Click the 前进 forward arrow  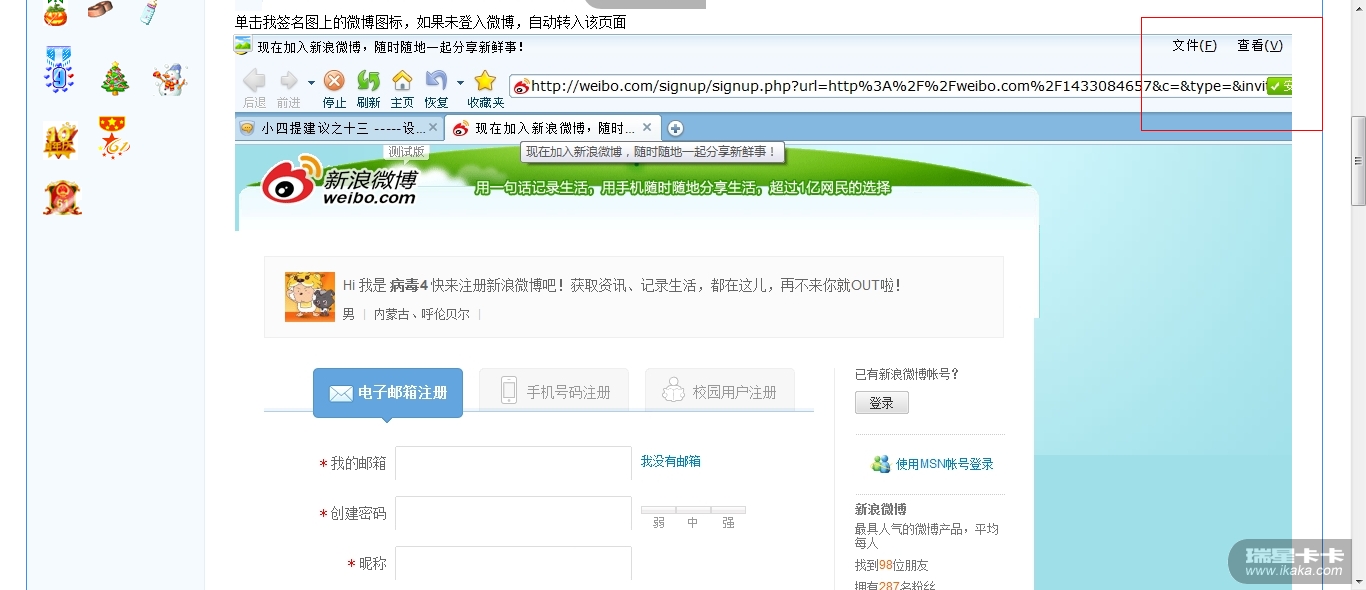(x=289, y=81)
